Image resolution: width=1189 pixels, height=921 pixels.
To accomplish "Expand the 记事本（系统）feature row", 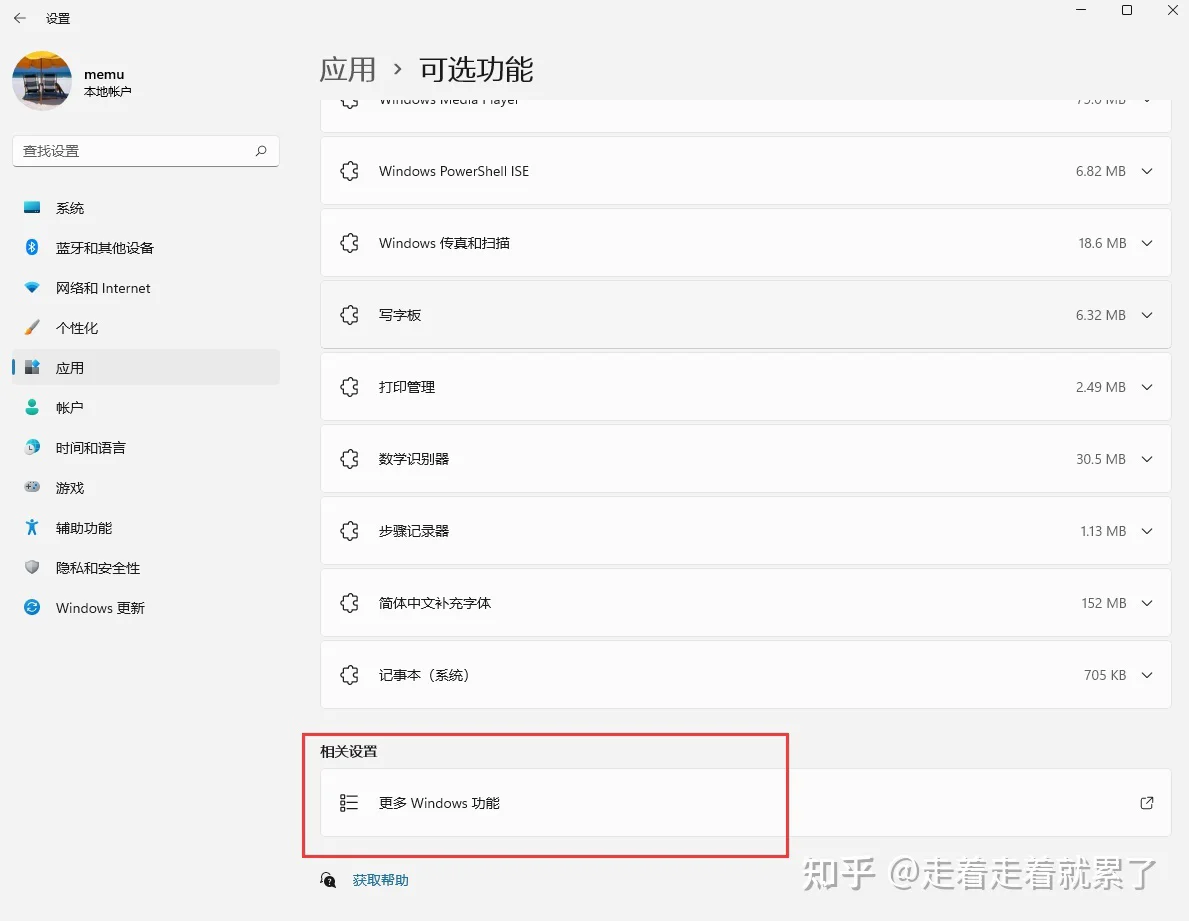I will 1147,675.
